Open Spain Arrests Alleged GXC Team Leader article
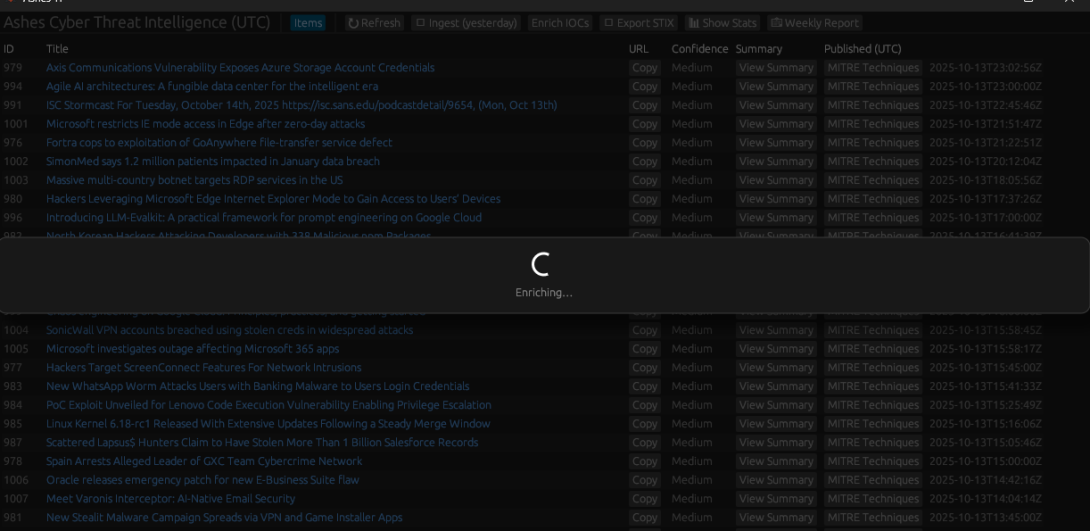The width and height of the screenshot is (1090, 531). pyautogui.click(x=204, y=461)
